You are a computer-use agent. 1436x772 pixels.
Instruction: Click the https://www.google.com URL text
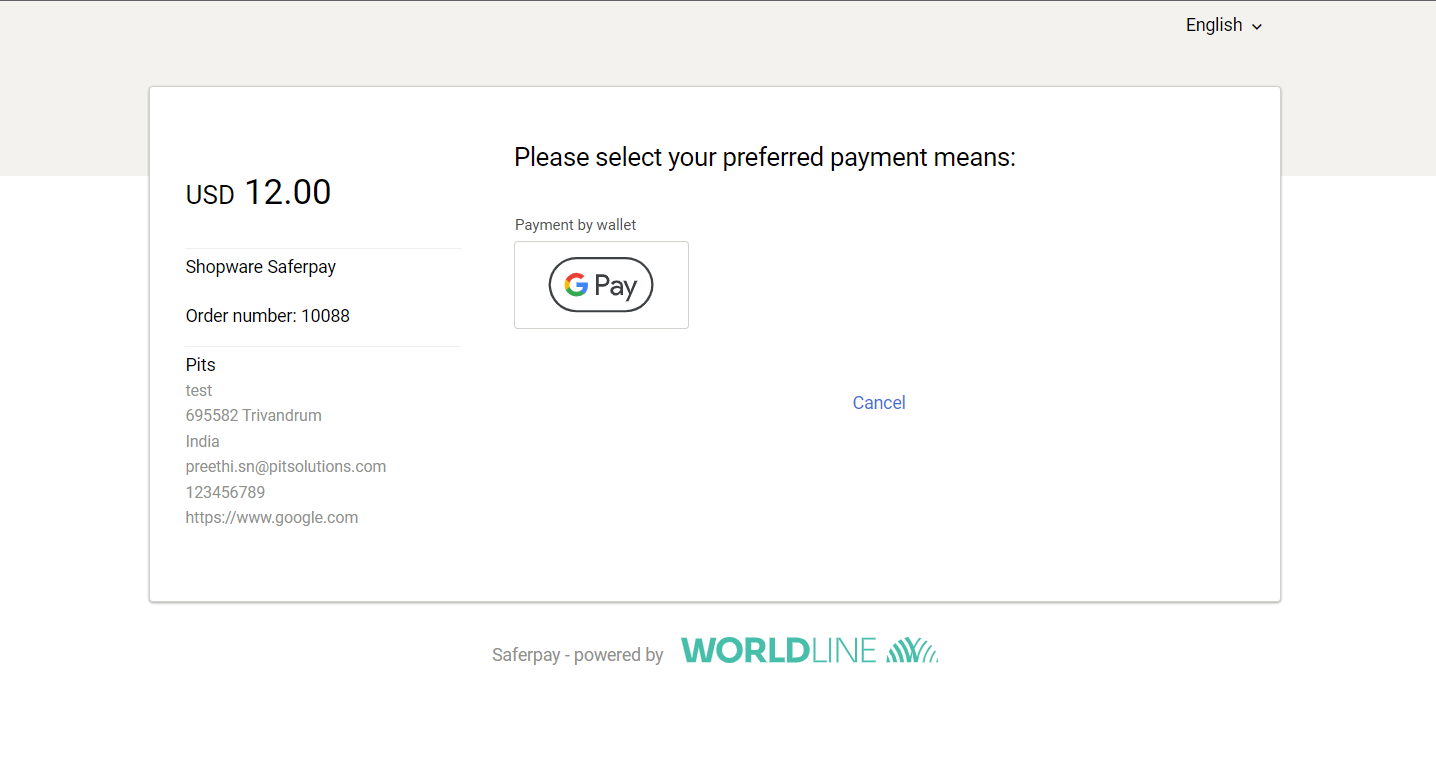pyautogui.click(x=272, y=518)
